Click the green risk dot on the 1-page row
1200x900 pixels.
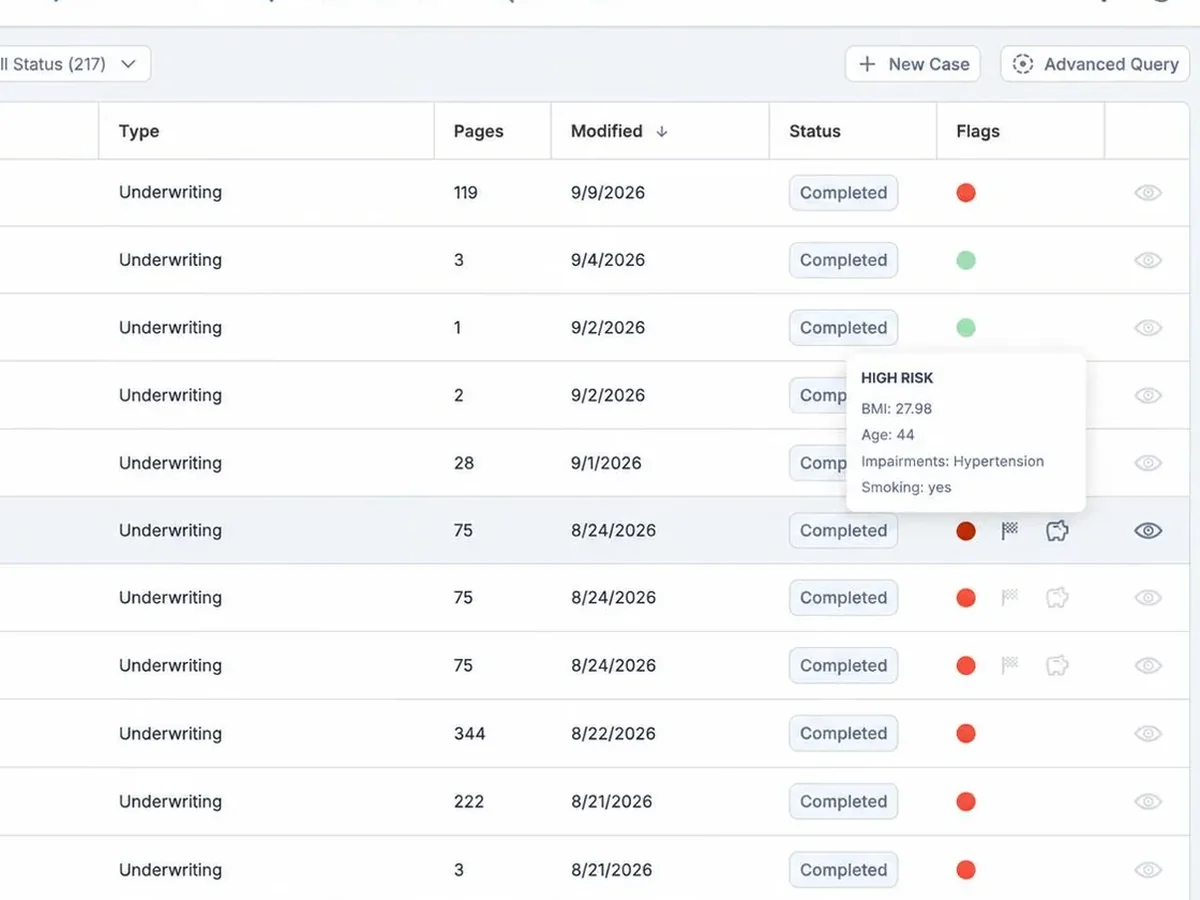pos(965,327)
